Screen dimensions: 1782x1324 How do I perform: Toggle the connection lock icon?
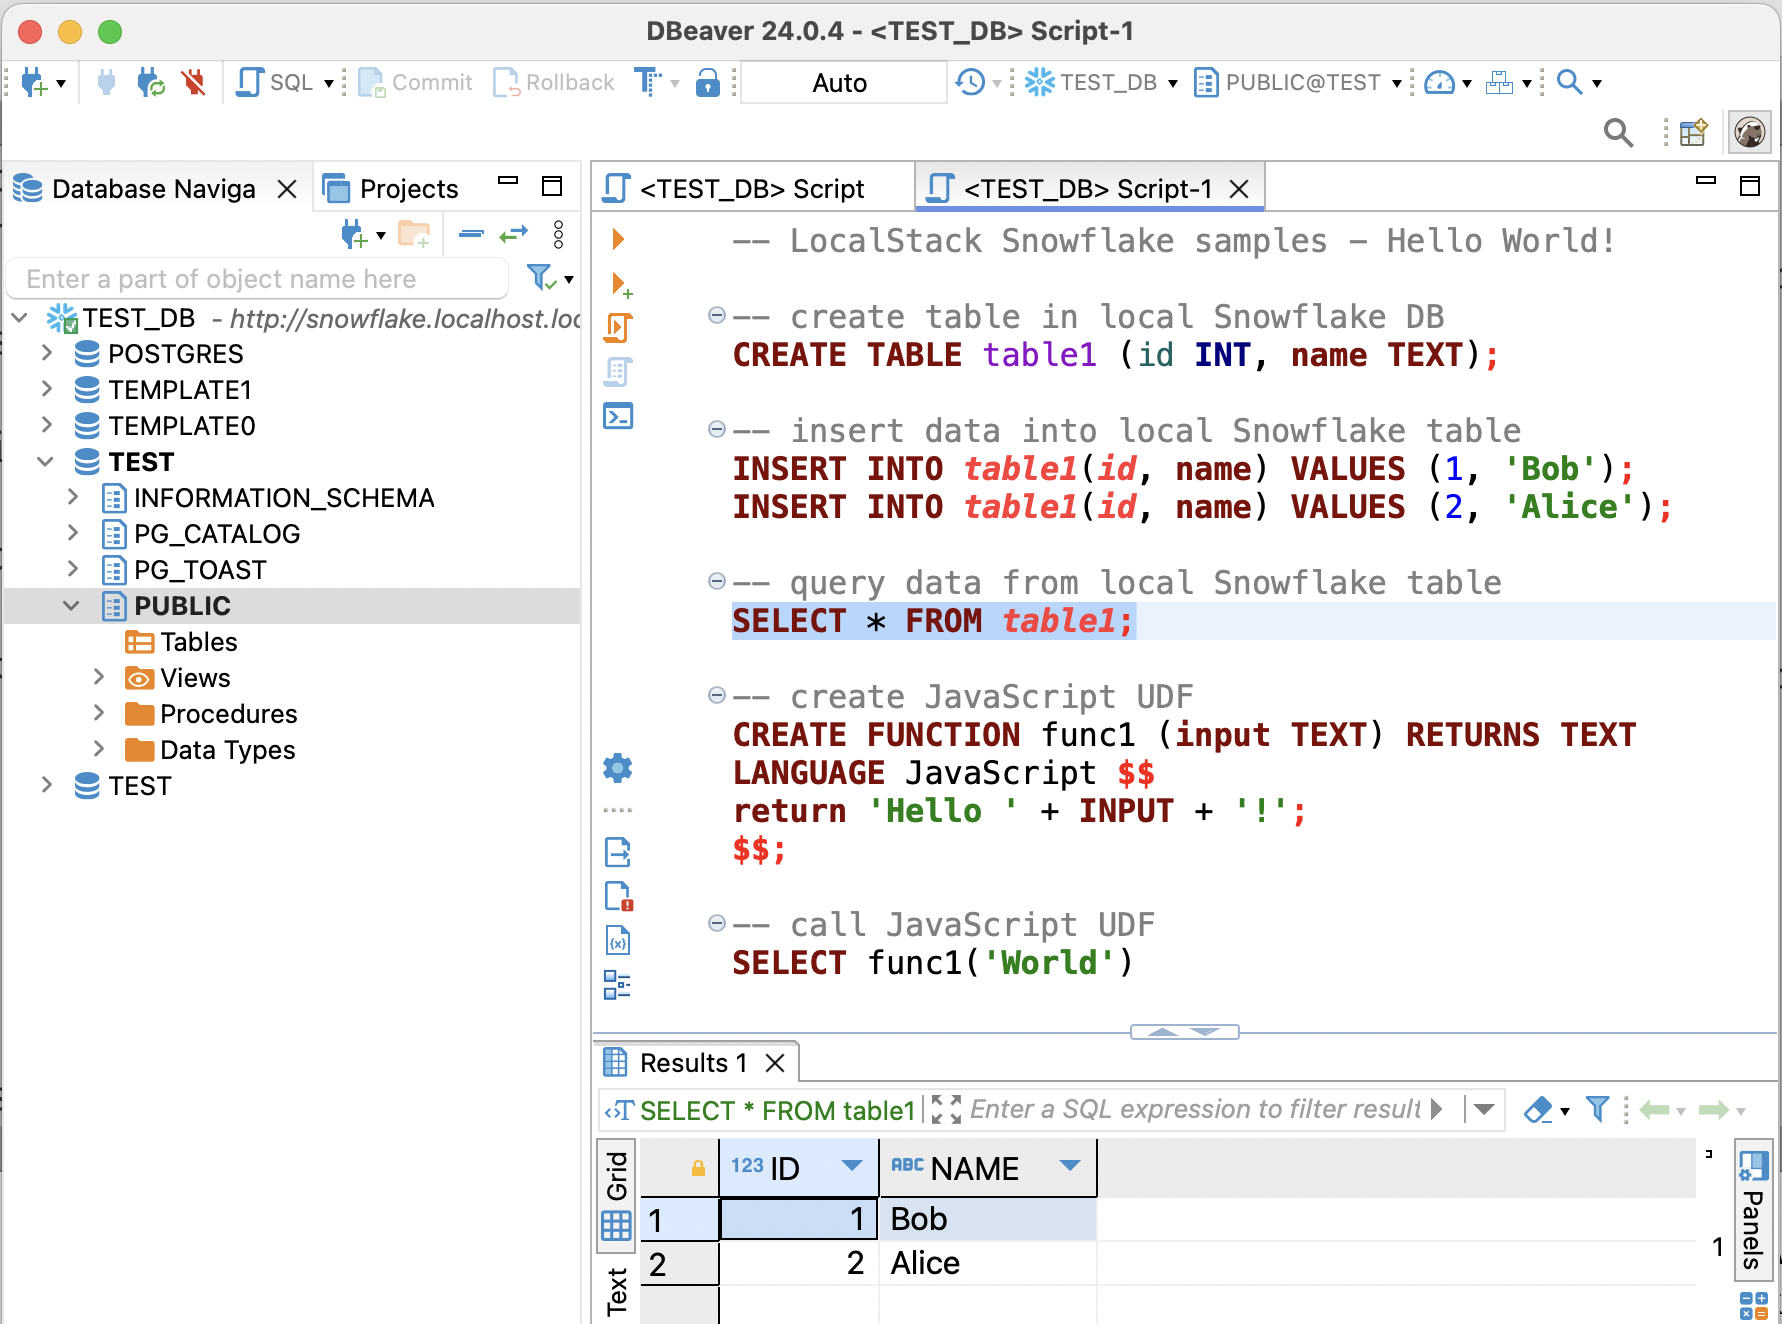point(708,82)
